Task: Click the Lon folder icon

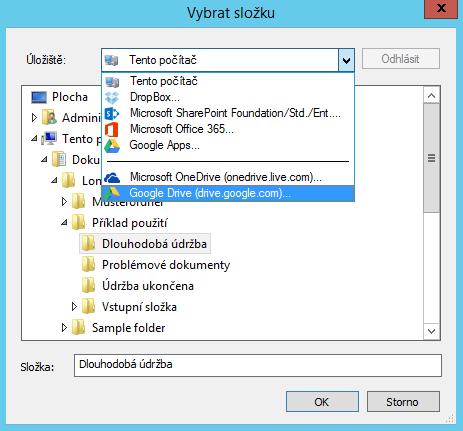Action: pyautogui.click(x=69, y=180)
